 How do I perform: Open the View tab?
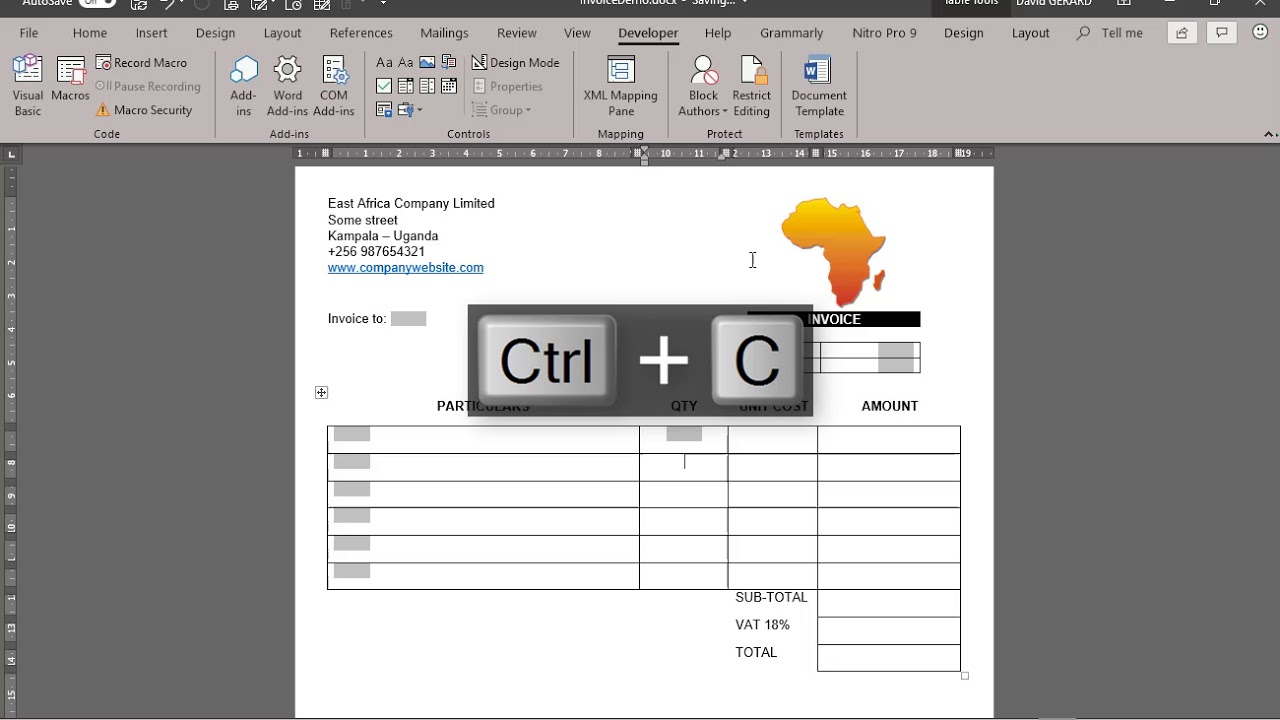[x=577, y=33]
